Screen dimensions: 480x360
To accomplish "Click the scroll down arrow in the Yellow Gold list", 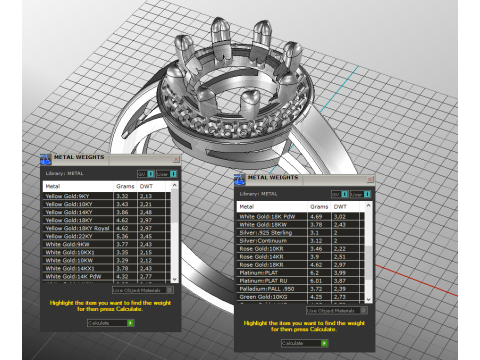I will pyautogui.click(x=174, y=279).
